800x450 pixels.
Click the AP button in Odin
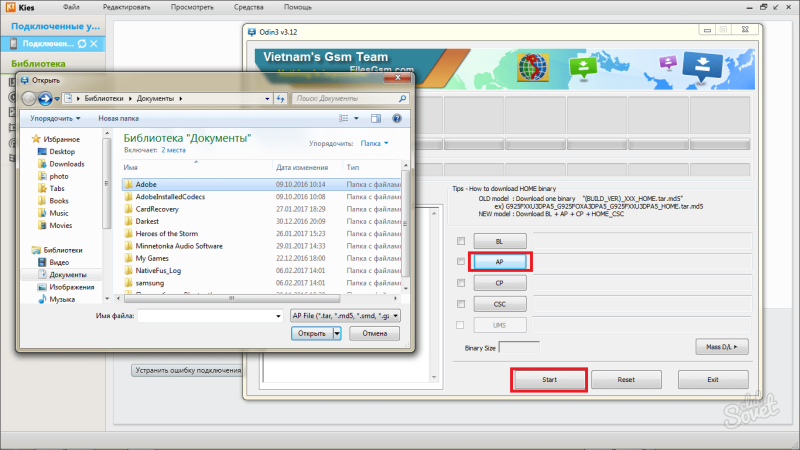[500, 262]
